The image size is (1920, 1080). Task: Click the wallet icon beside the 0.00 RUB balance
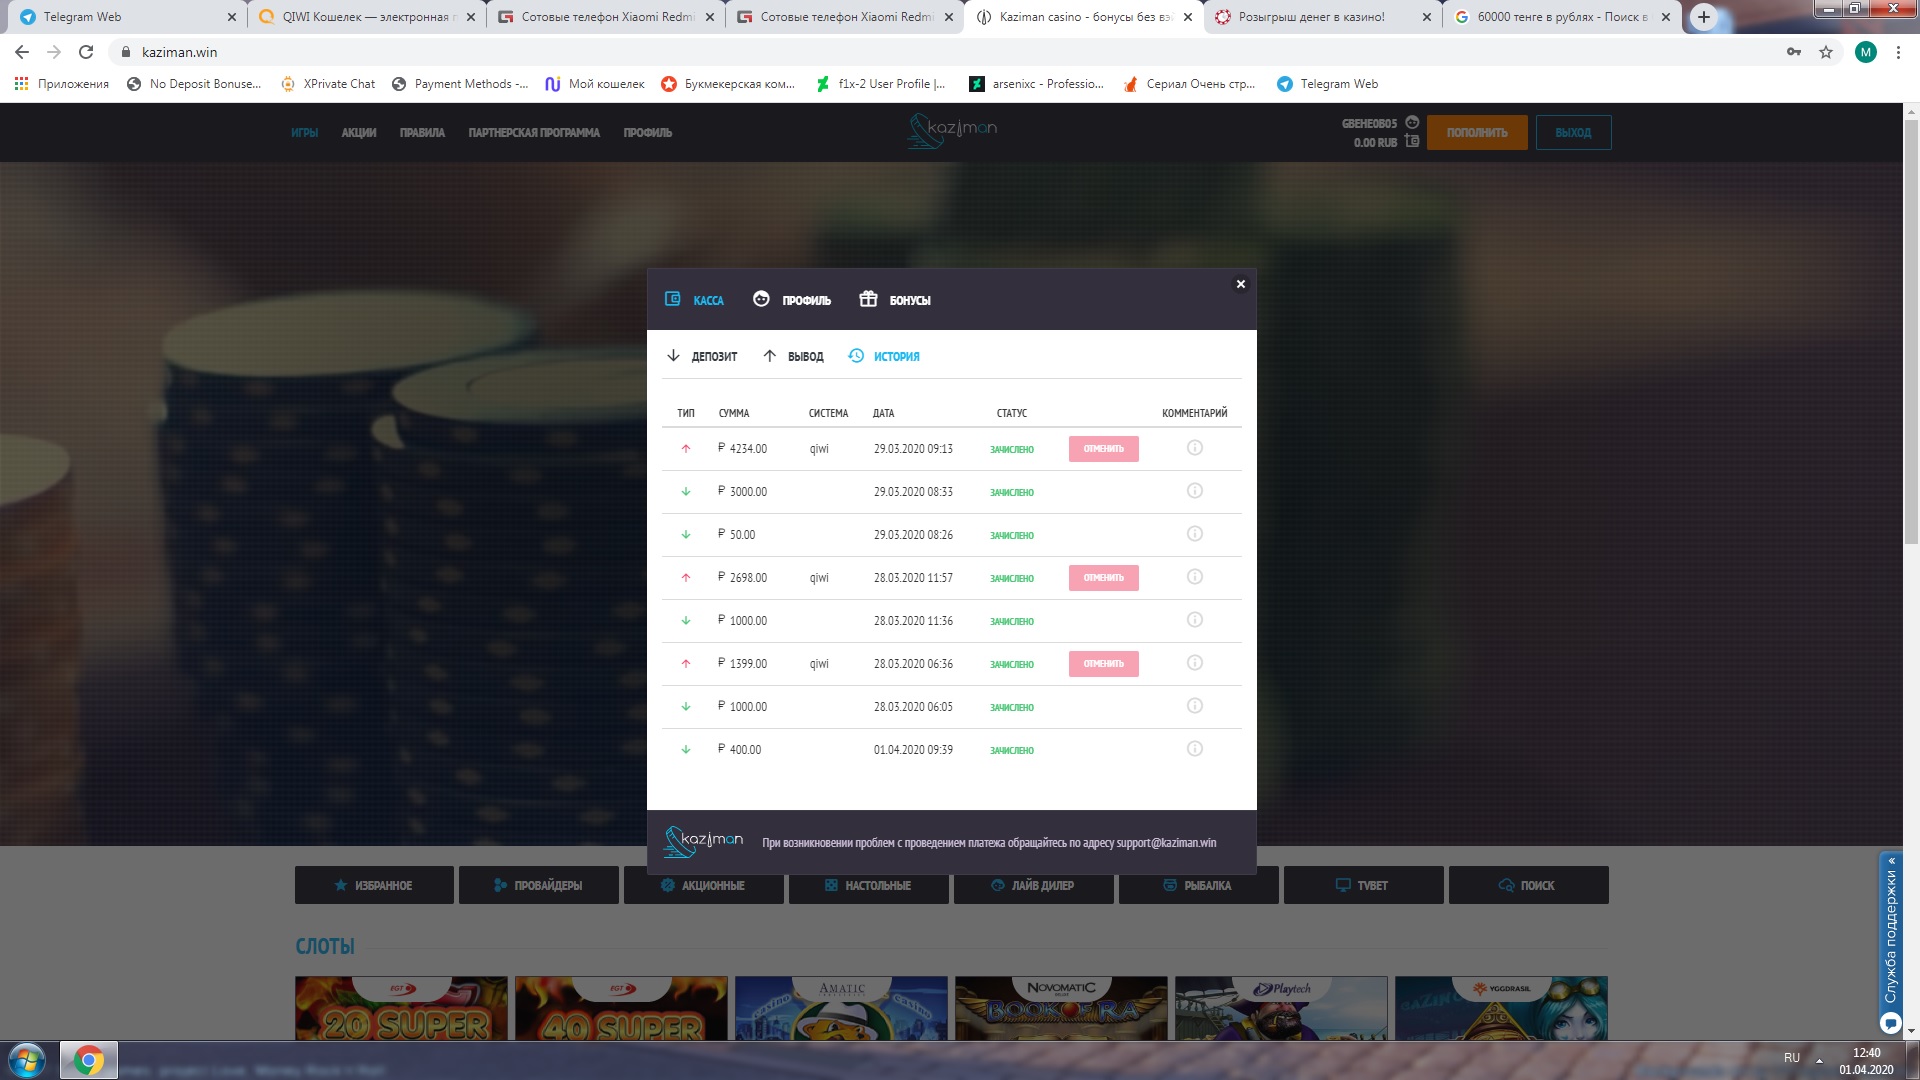[1412, 142]
